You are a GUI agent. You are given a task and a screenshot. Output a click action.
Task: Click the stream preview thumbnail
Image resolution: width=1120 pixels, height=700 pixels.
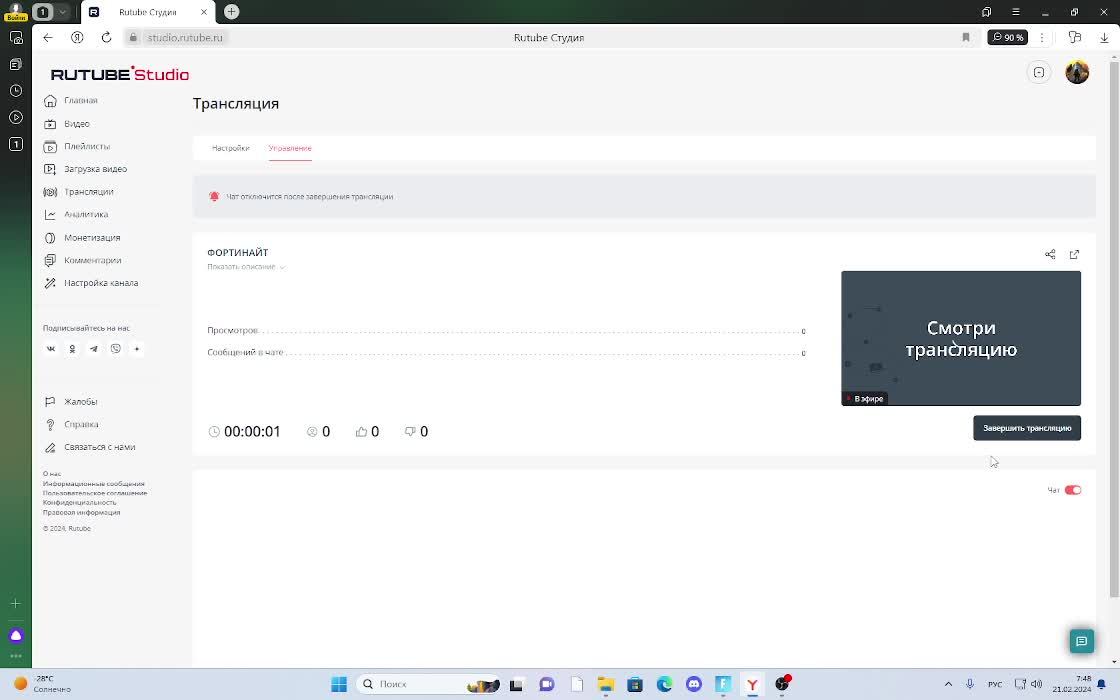(961, 338)
